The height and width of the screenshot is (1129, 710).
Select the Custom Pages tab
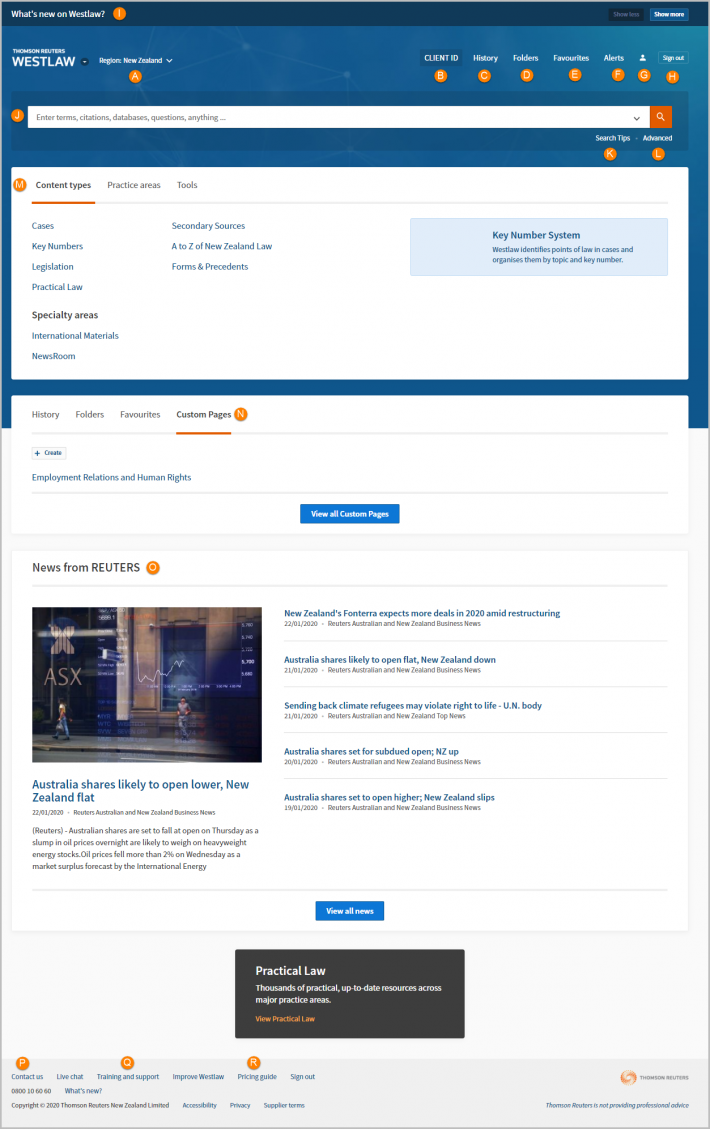[x=204, y=415]
